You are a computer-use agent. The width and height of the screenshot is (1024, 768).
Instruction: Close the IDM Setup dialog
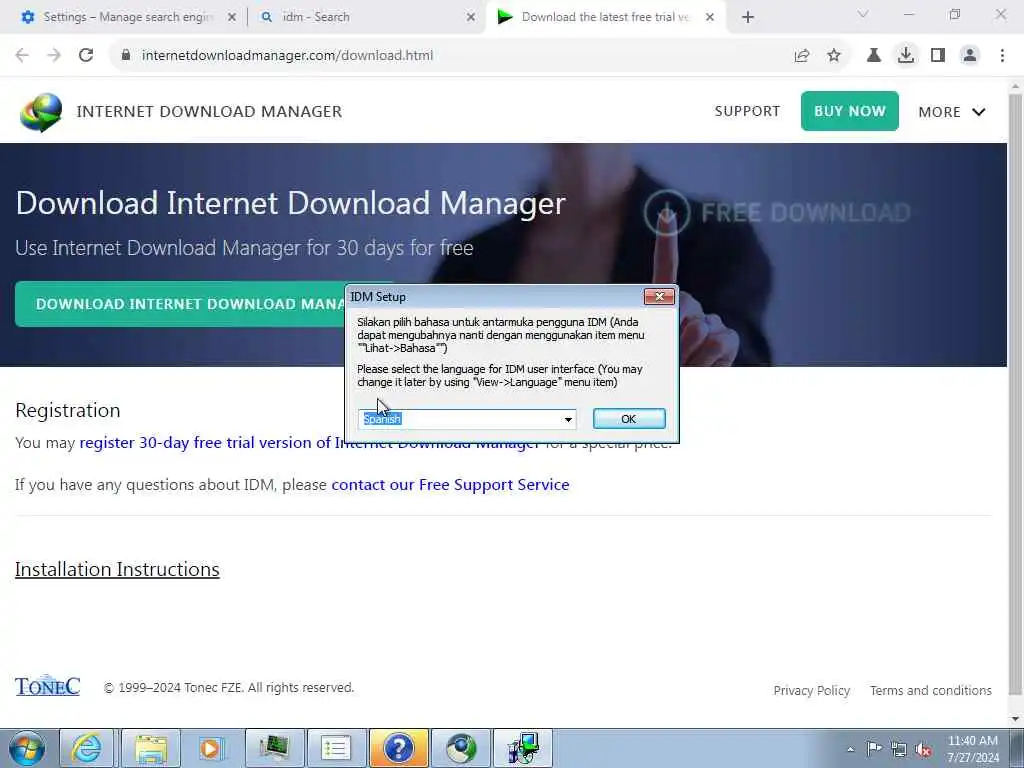coord(659,297)
